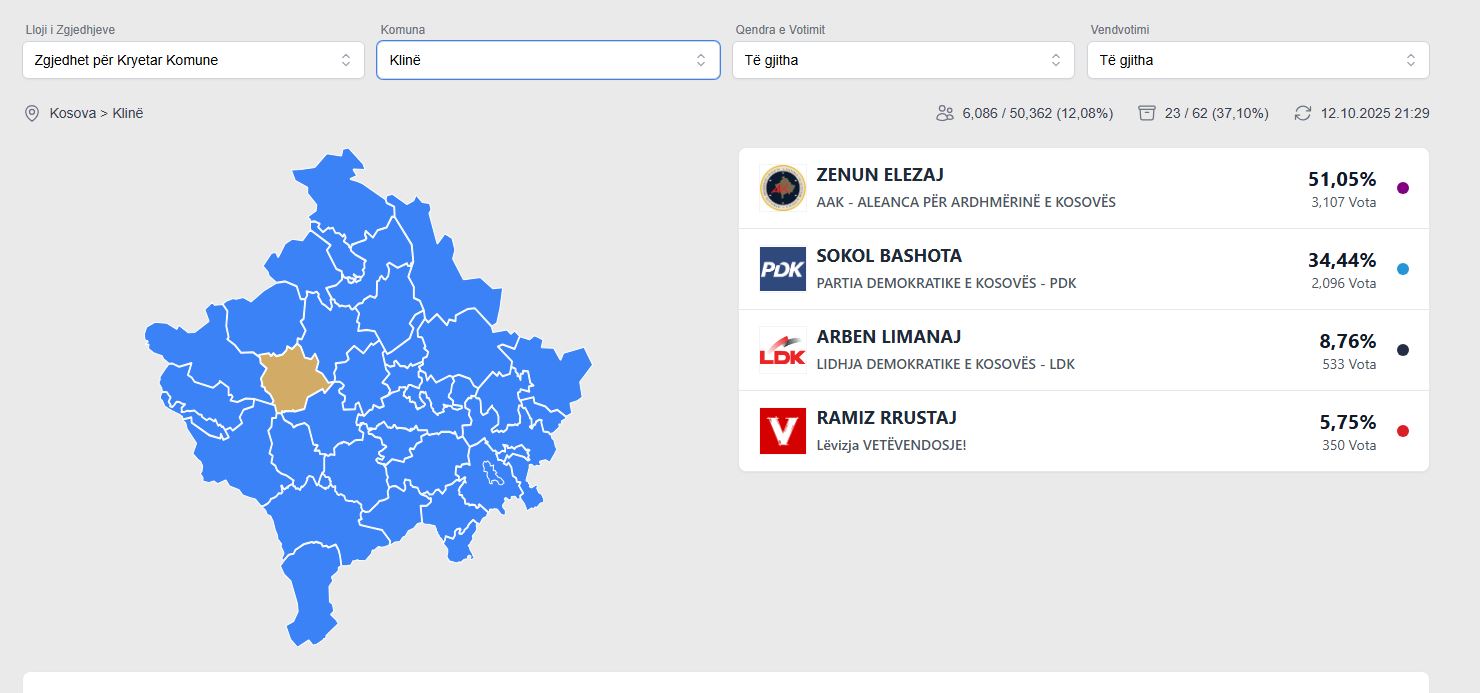Click the Vetëvendosje red V logo
1480x693 pixels.
782,431
